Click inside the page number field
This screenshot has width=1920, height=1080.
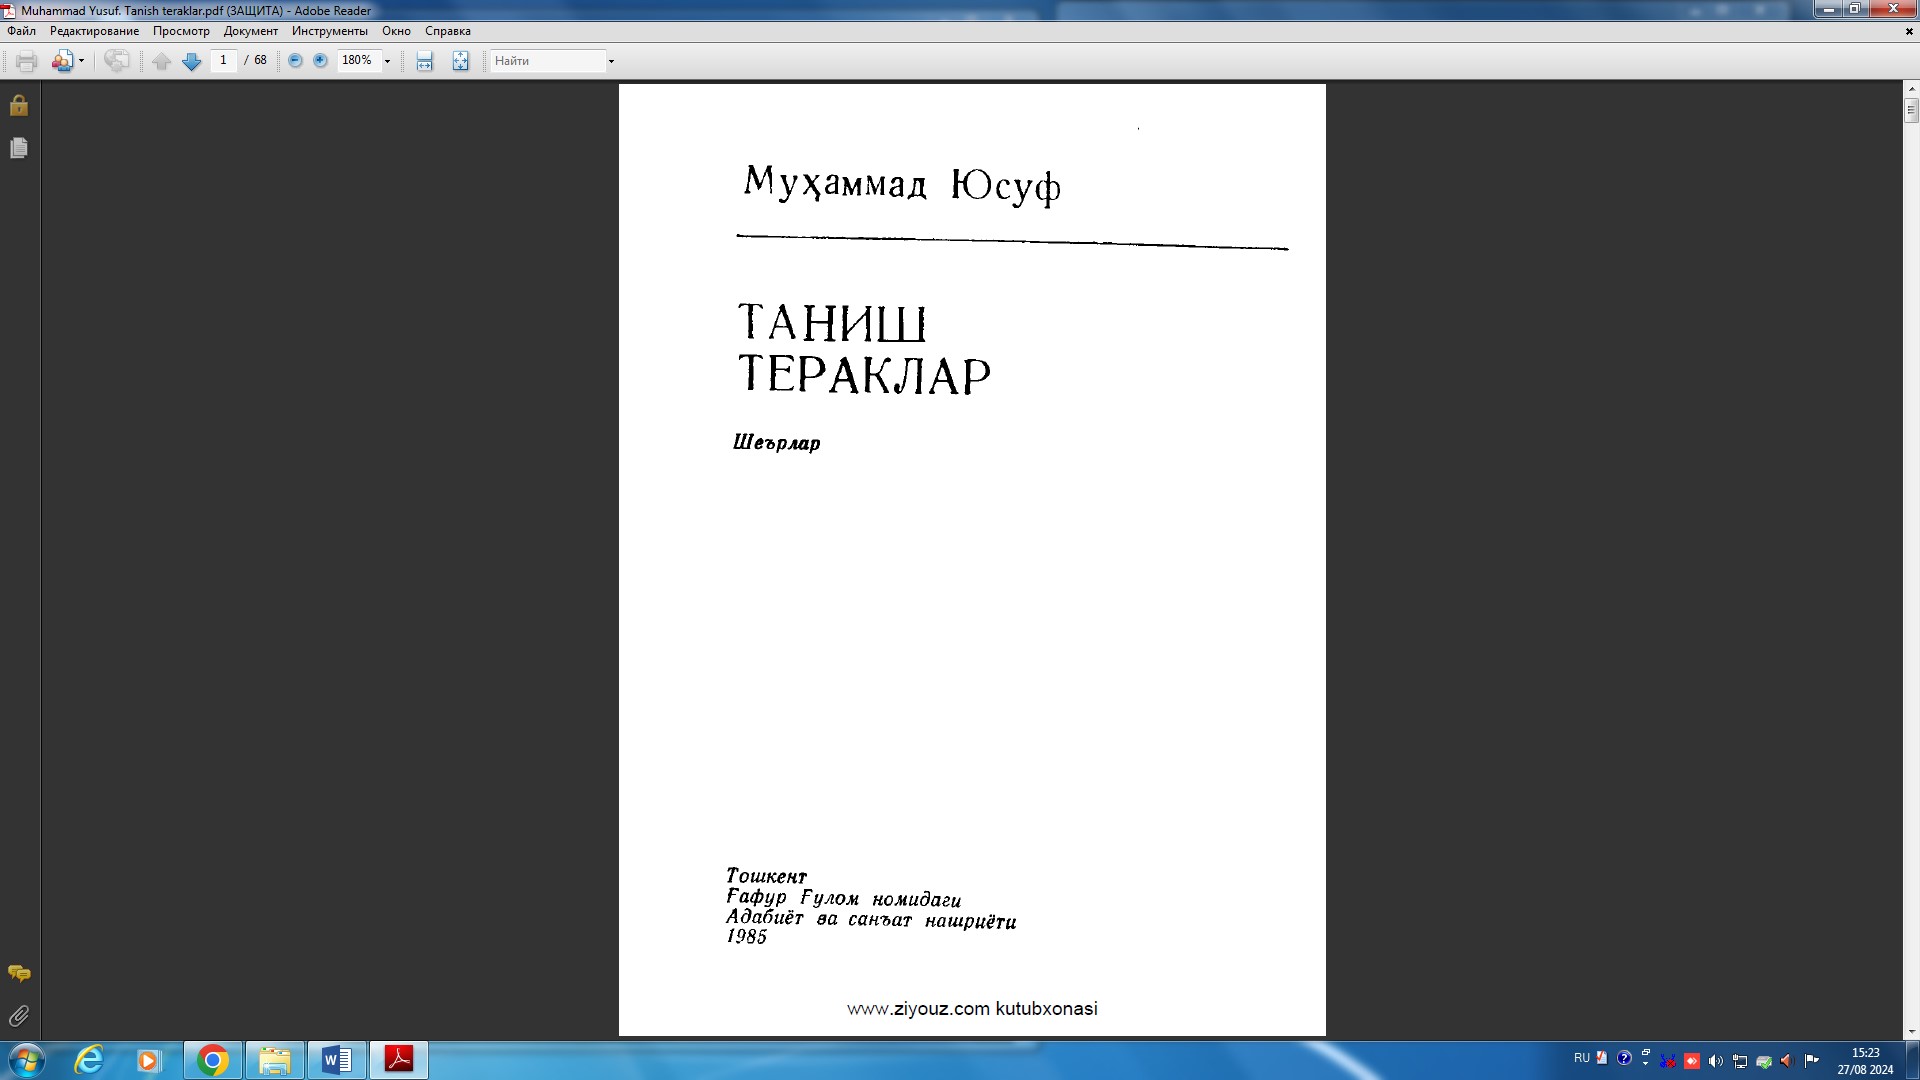(224, 61)
